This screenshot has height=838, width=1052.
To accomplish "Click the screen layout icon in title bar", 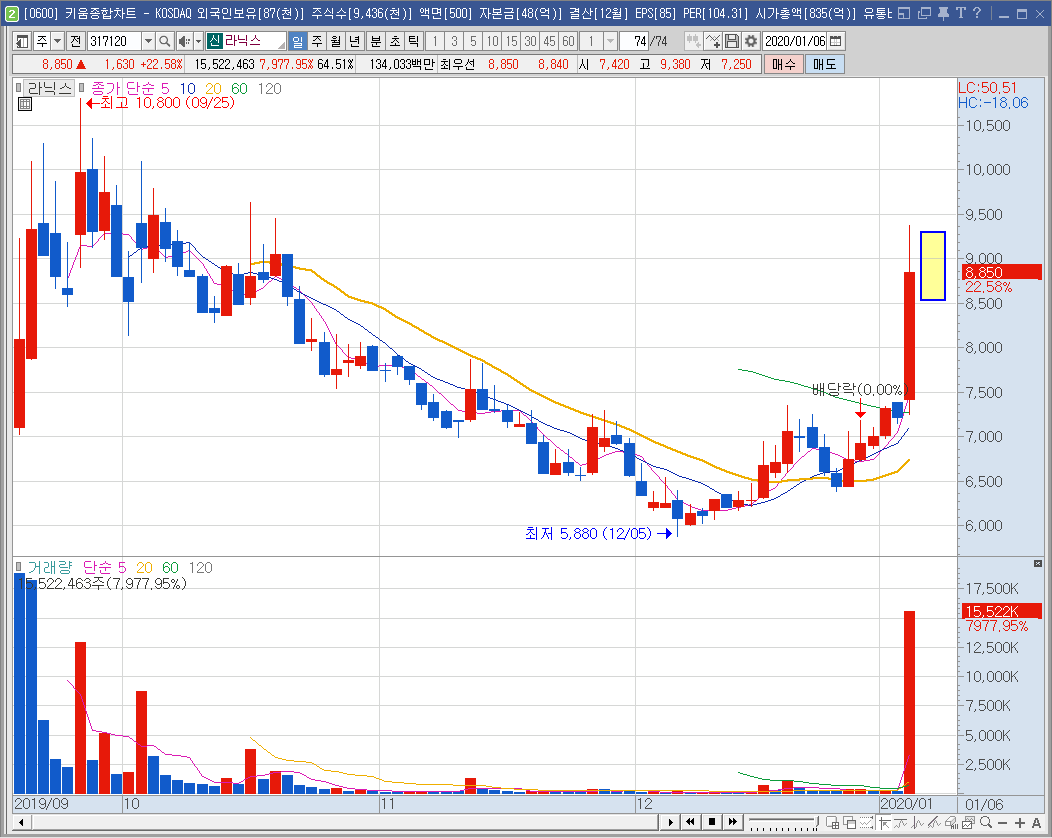I will click(x=904, y=13).
